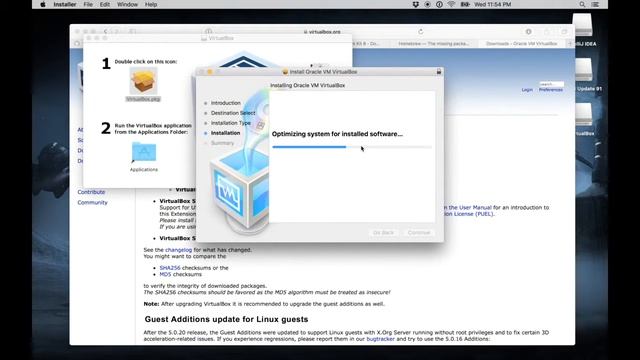Open the MD5 checksums link
This screenshot has width=640, height=360.
[165, 274]
